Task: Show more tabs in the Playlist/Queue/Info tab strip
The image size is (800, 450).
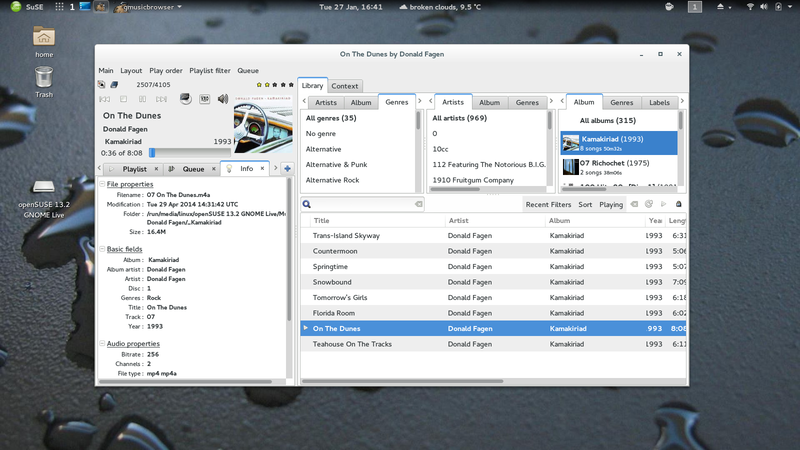Action: (x=276, y=168)
